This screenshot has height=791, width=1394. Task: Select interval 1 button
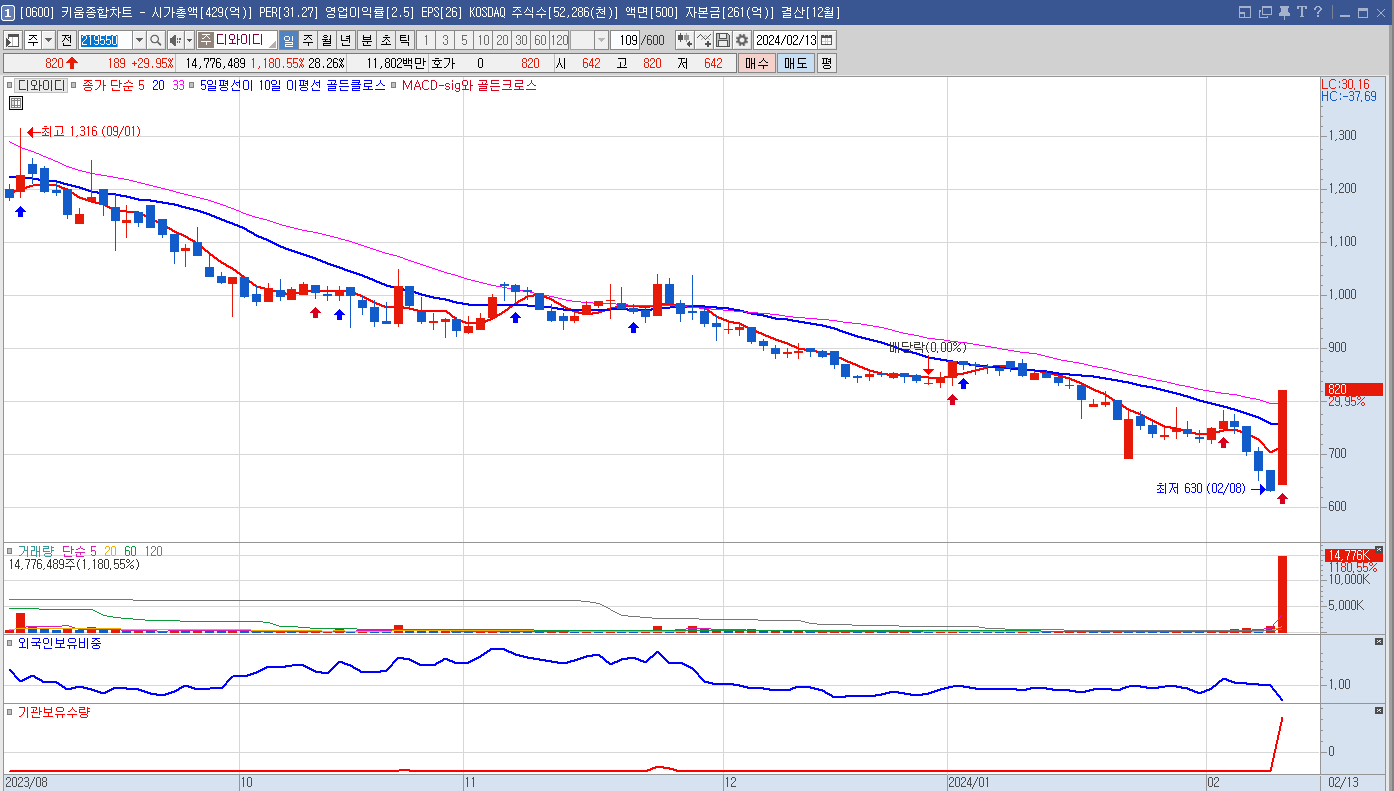coord(426,40)
